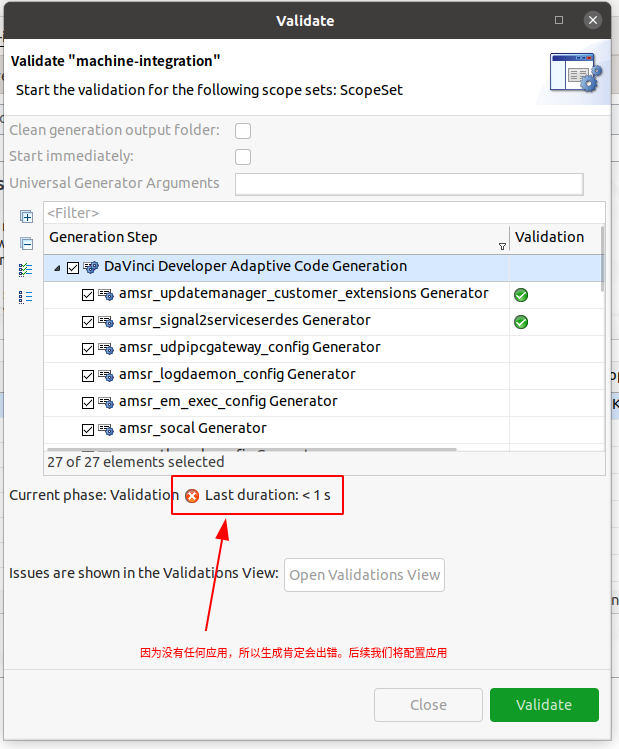Click the Validate button
619x749 pixels.
pos(544,705)
